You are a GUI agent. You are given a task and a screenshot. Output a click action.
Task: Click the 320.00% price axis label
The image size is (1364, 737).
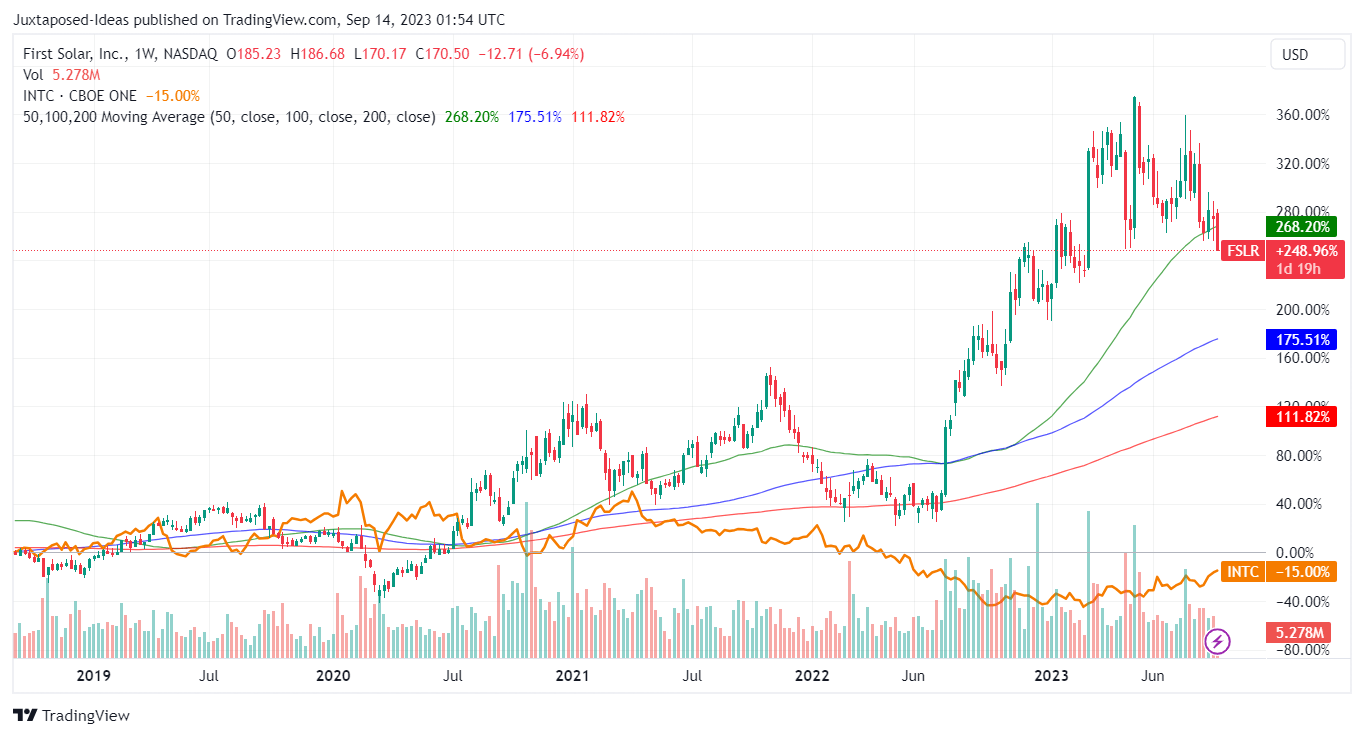pos(1303,164)
